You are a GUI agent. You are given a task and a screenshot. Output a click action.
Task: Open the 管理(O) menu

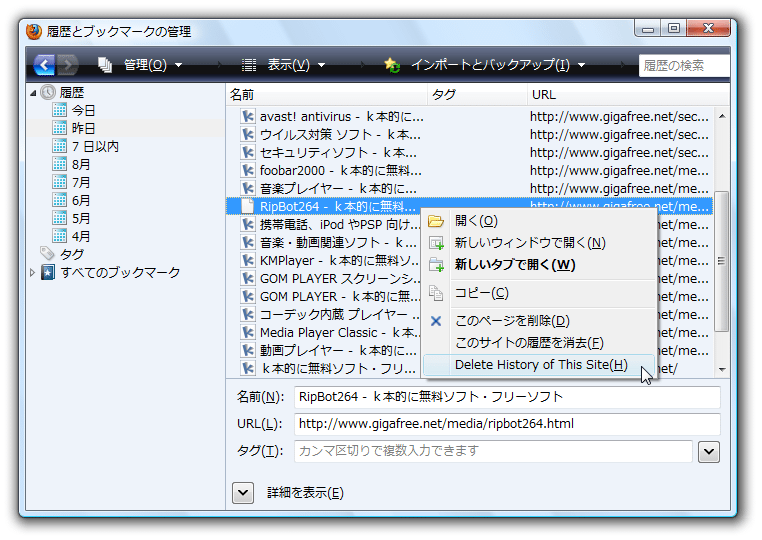coord(140,65)
